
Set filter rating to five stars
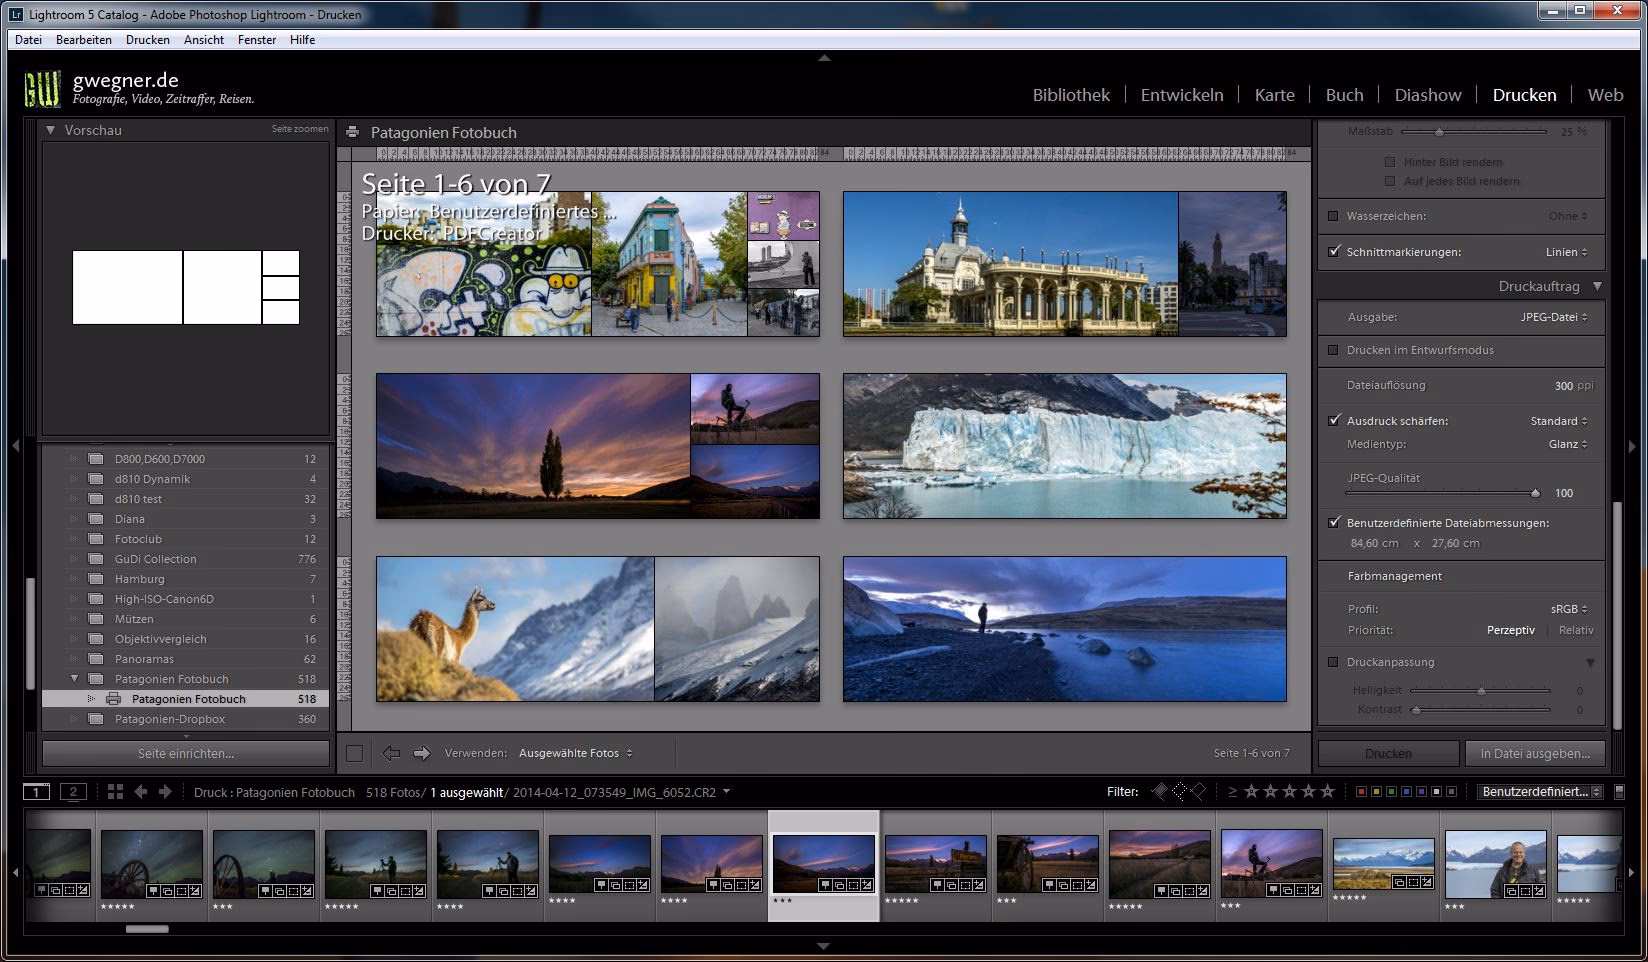tap(1328, 792)
